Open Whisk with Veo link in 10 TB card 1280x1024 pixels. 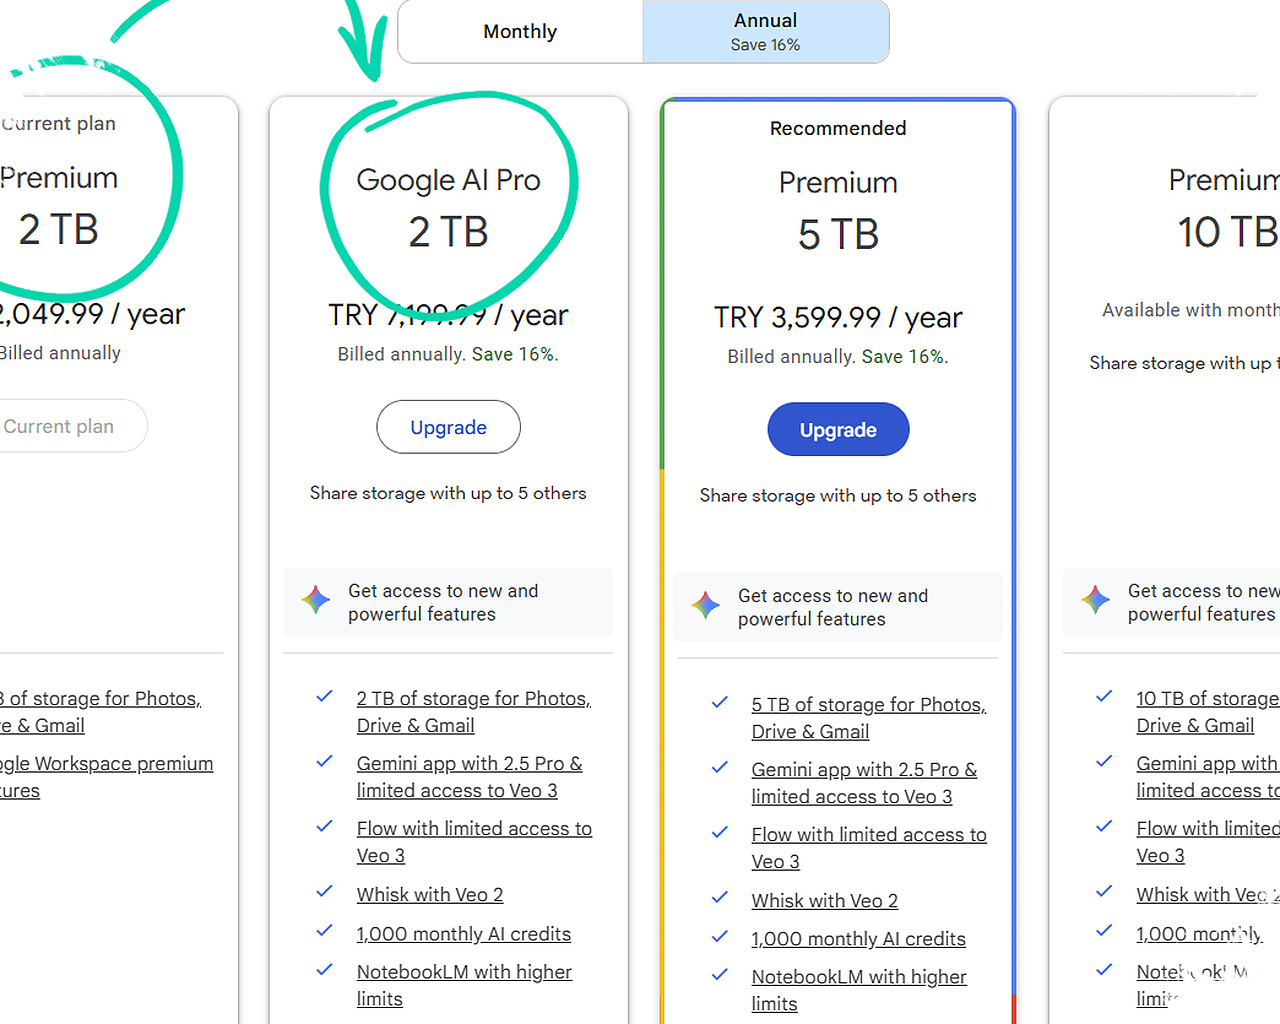coord(1208,895)
